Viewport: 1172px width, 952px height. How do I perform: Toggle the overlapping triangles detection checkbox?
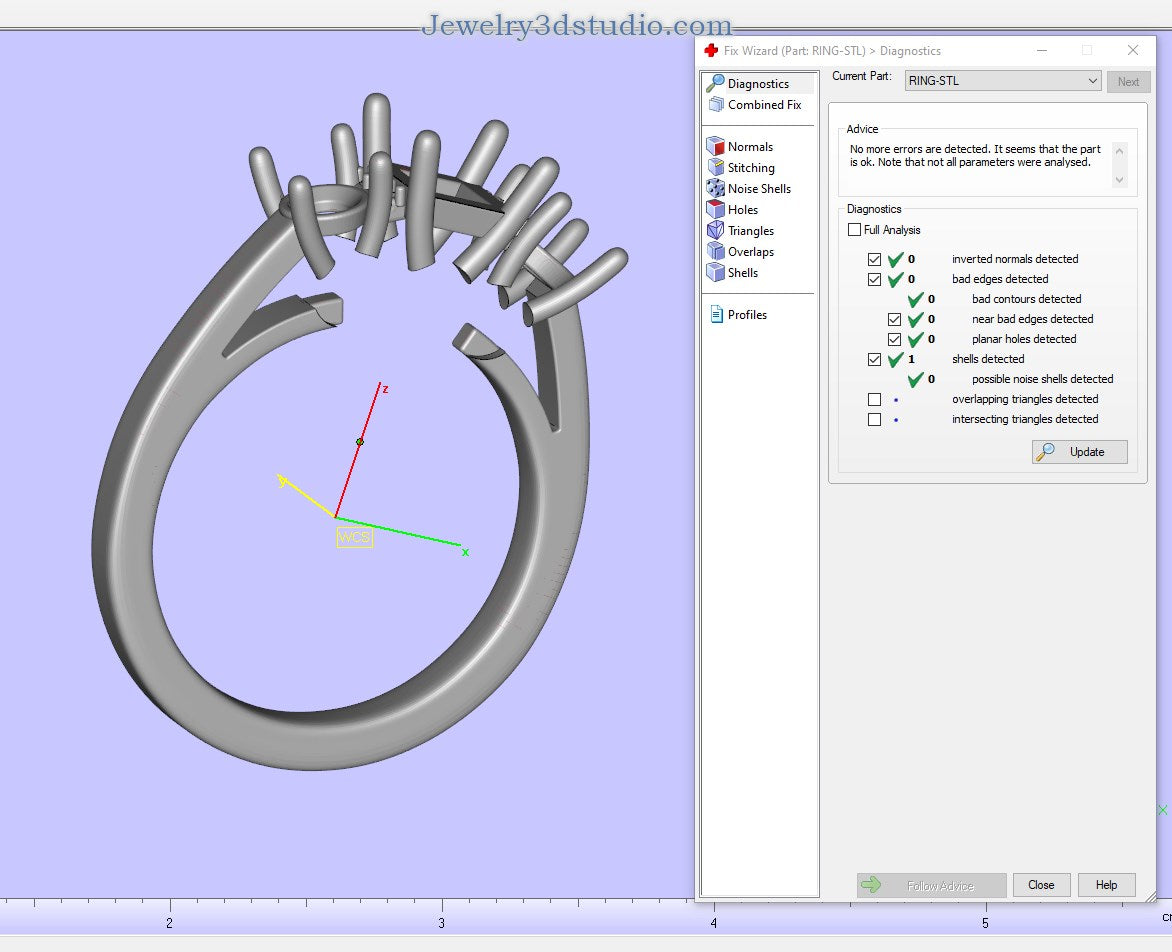874,399
